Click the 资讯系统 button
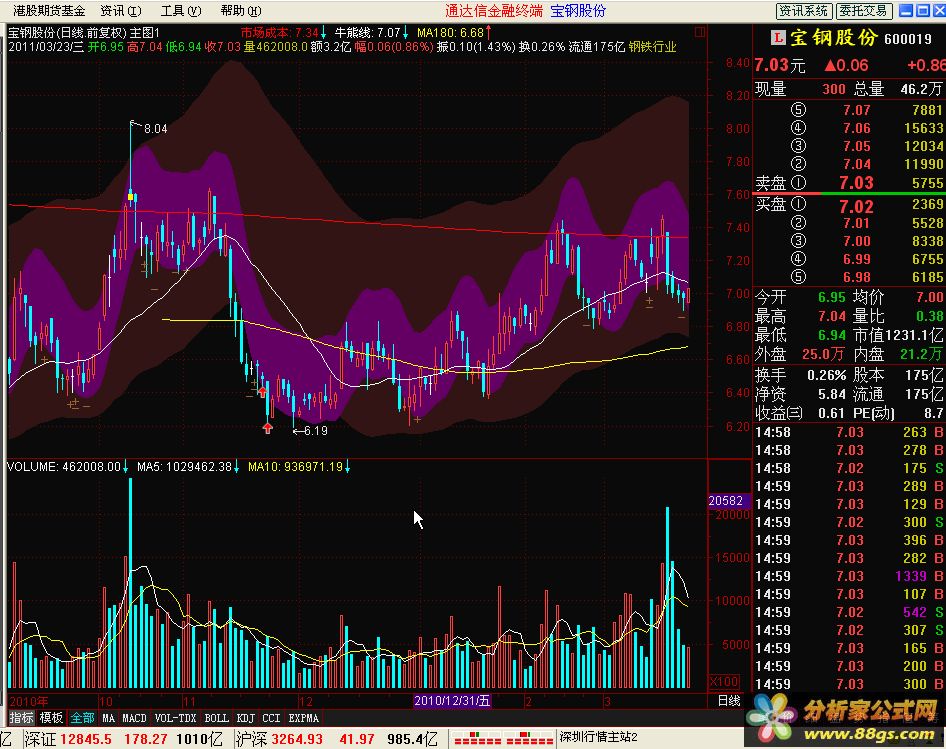946x749 pixels. coord(804,11)
